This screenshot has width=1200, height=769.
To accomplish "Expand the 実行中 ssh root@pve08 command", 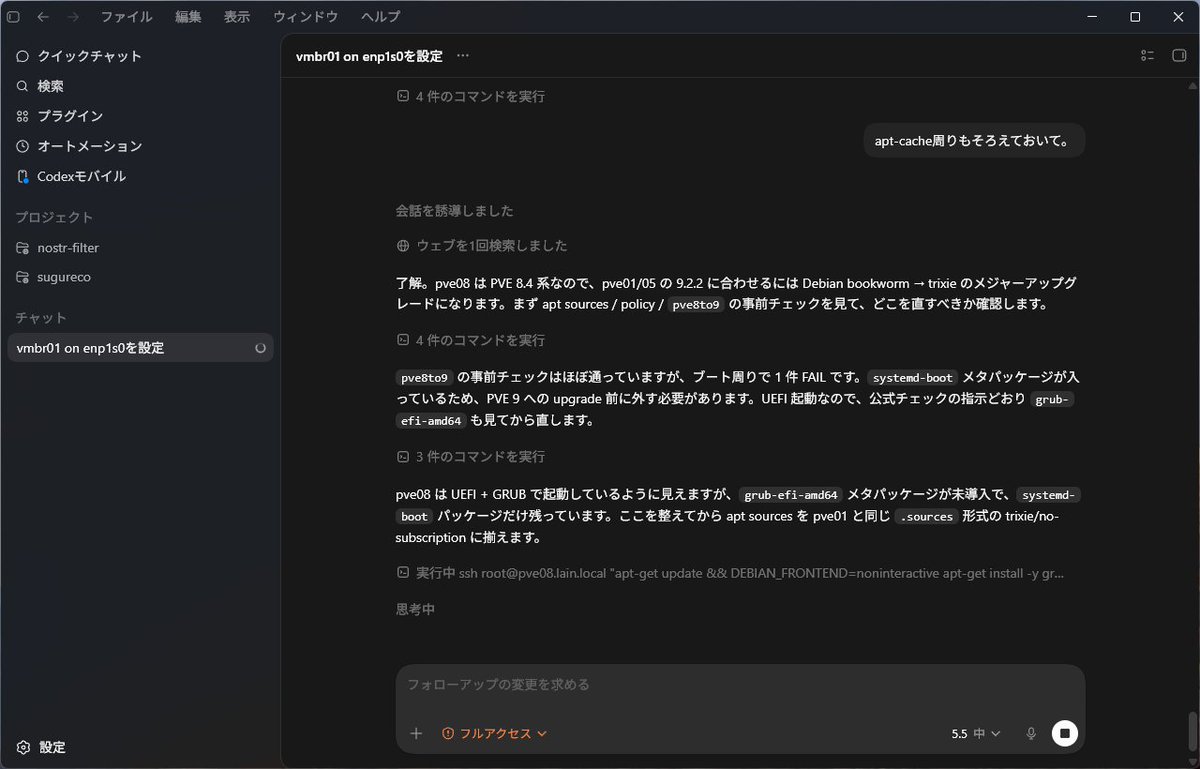I will coord(730,574).
